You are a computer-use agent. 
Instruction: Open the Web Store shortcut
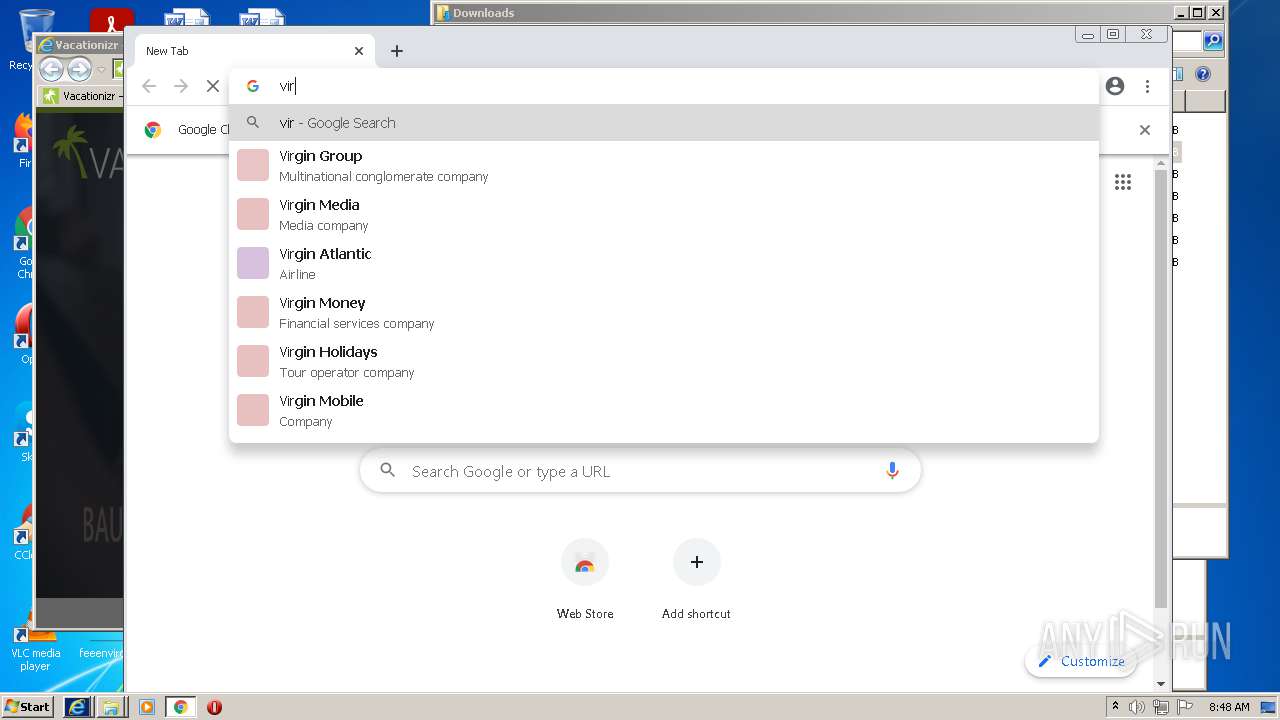[585, 579]
